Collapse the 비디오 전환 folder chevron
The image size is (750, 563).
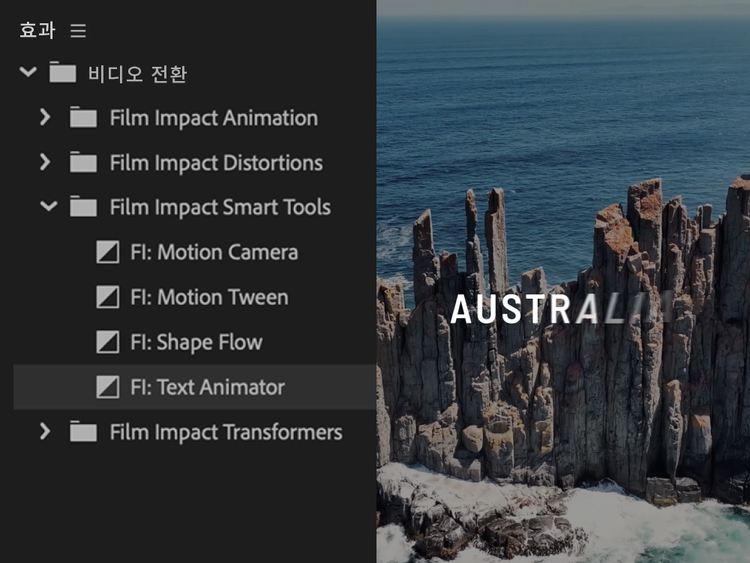point(28,72)
